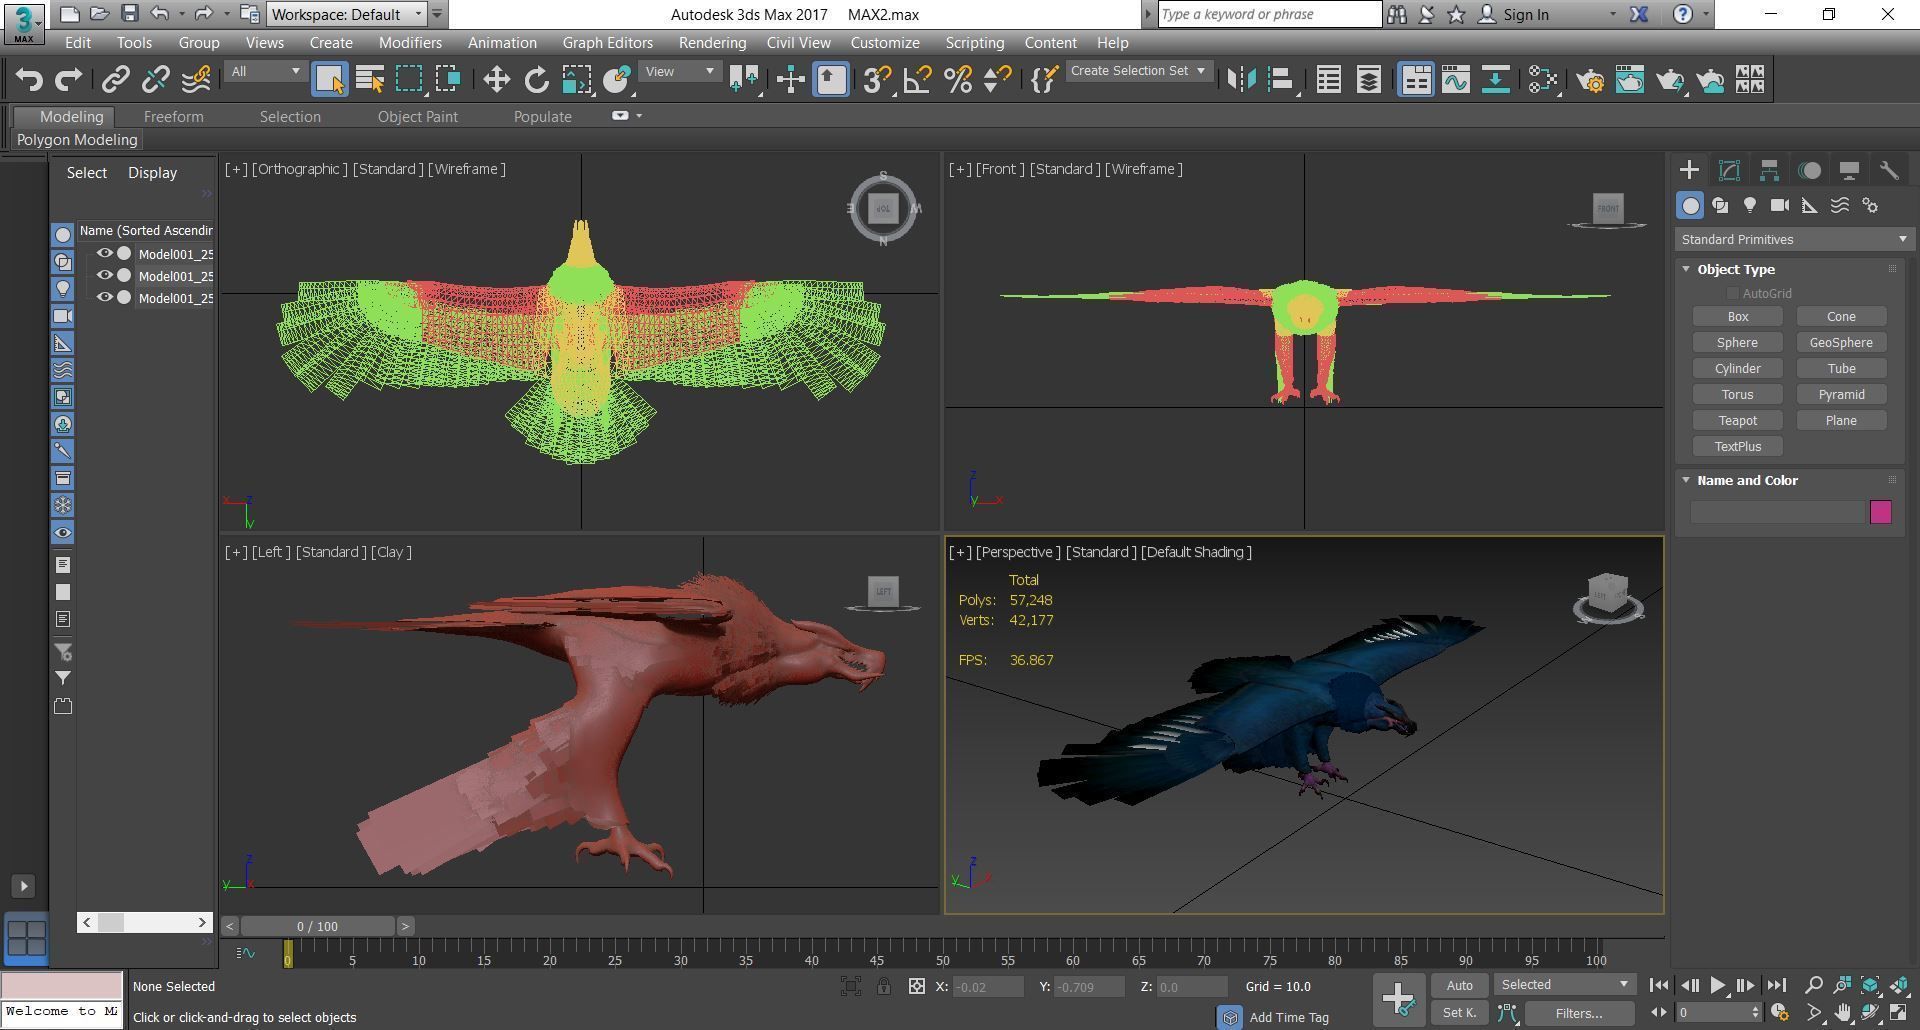
Task: Choose the Select Object tool
Action: [330, 80]
